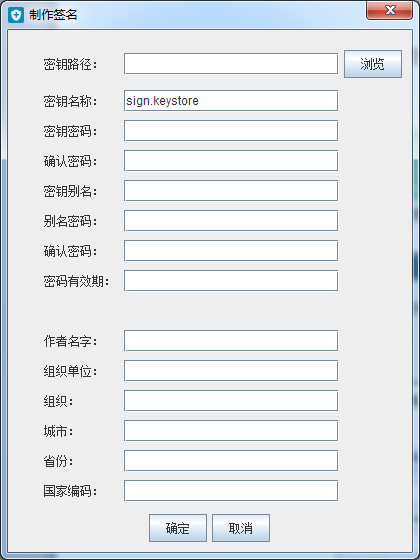Screen dimensions: 420x560
Task: Click the shield app icon in title bar
Action: coord(16,15)
